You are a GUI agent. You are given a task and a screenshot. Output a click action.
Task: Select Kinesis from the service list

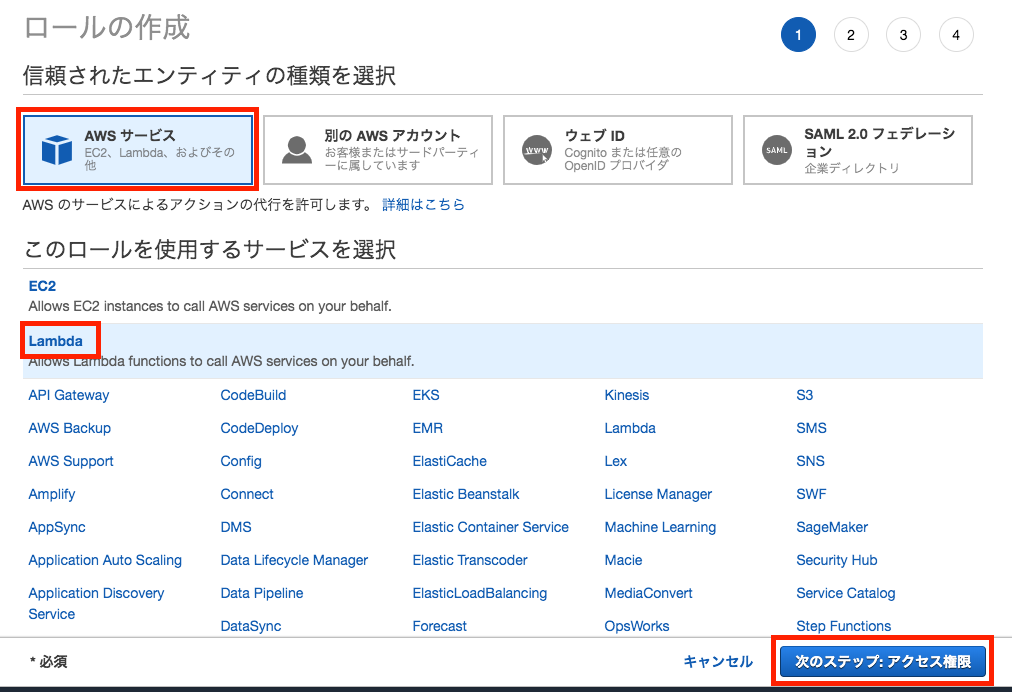[x=627, y=395]
